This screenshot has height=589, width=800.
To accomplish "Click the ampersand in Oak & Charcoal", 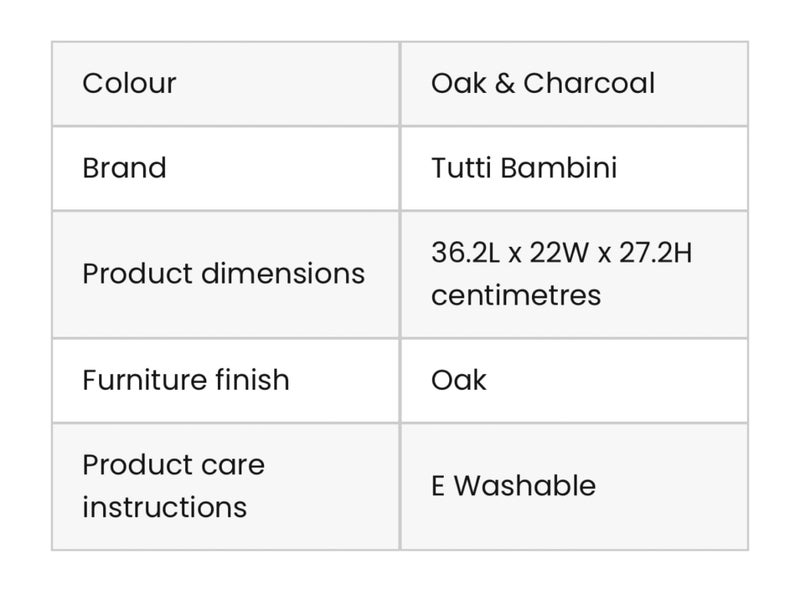I will 505,83.
